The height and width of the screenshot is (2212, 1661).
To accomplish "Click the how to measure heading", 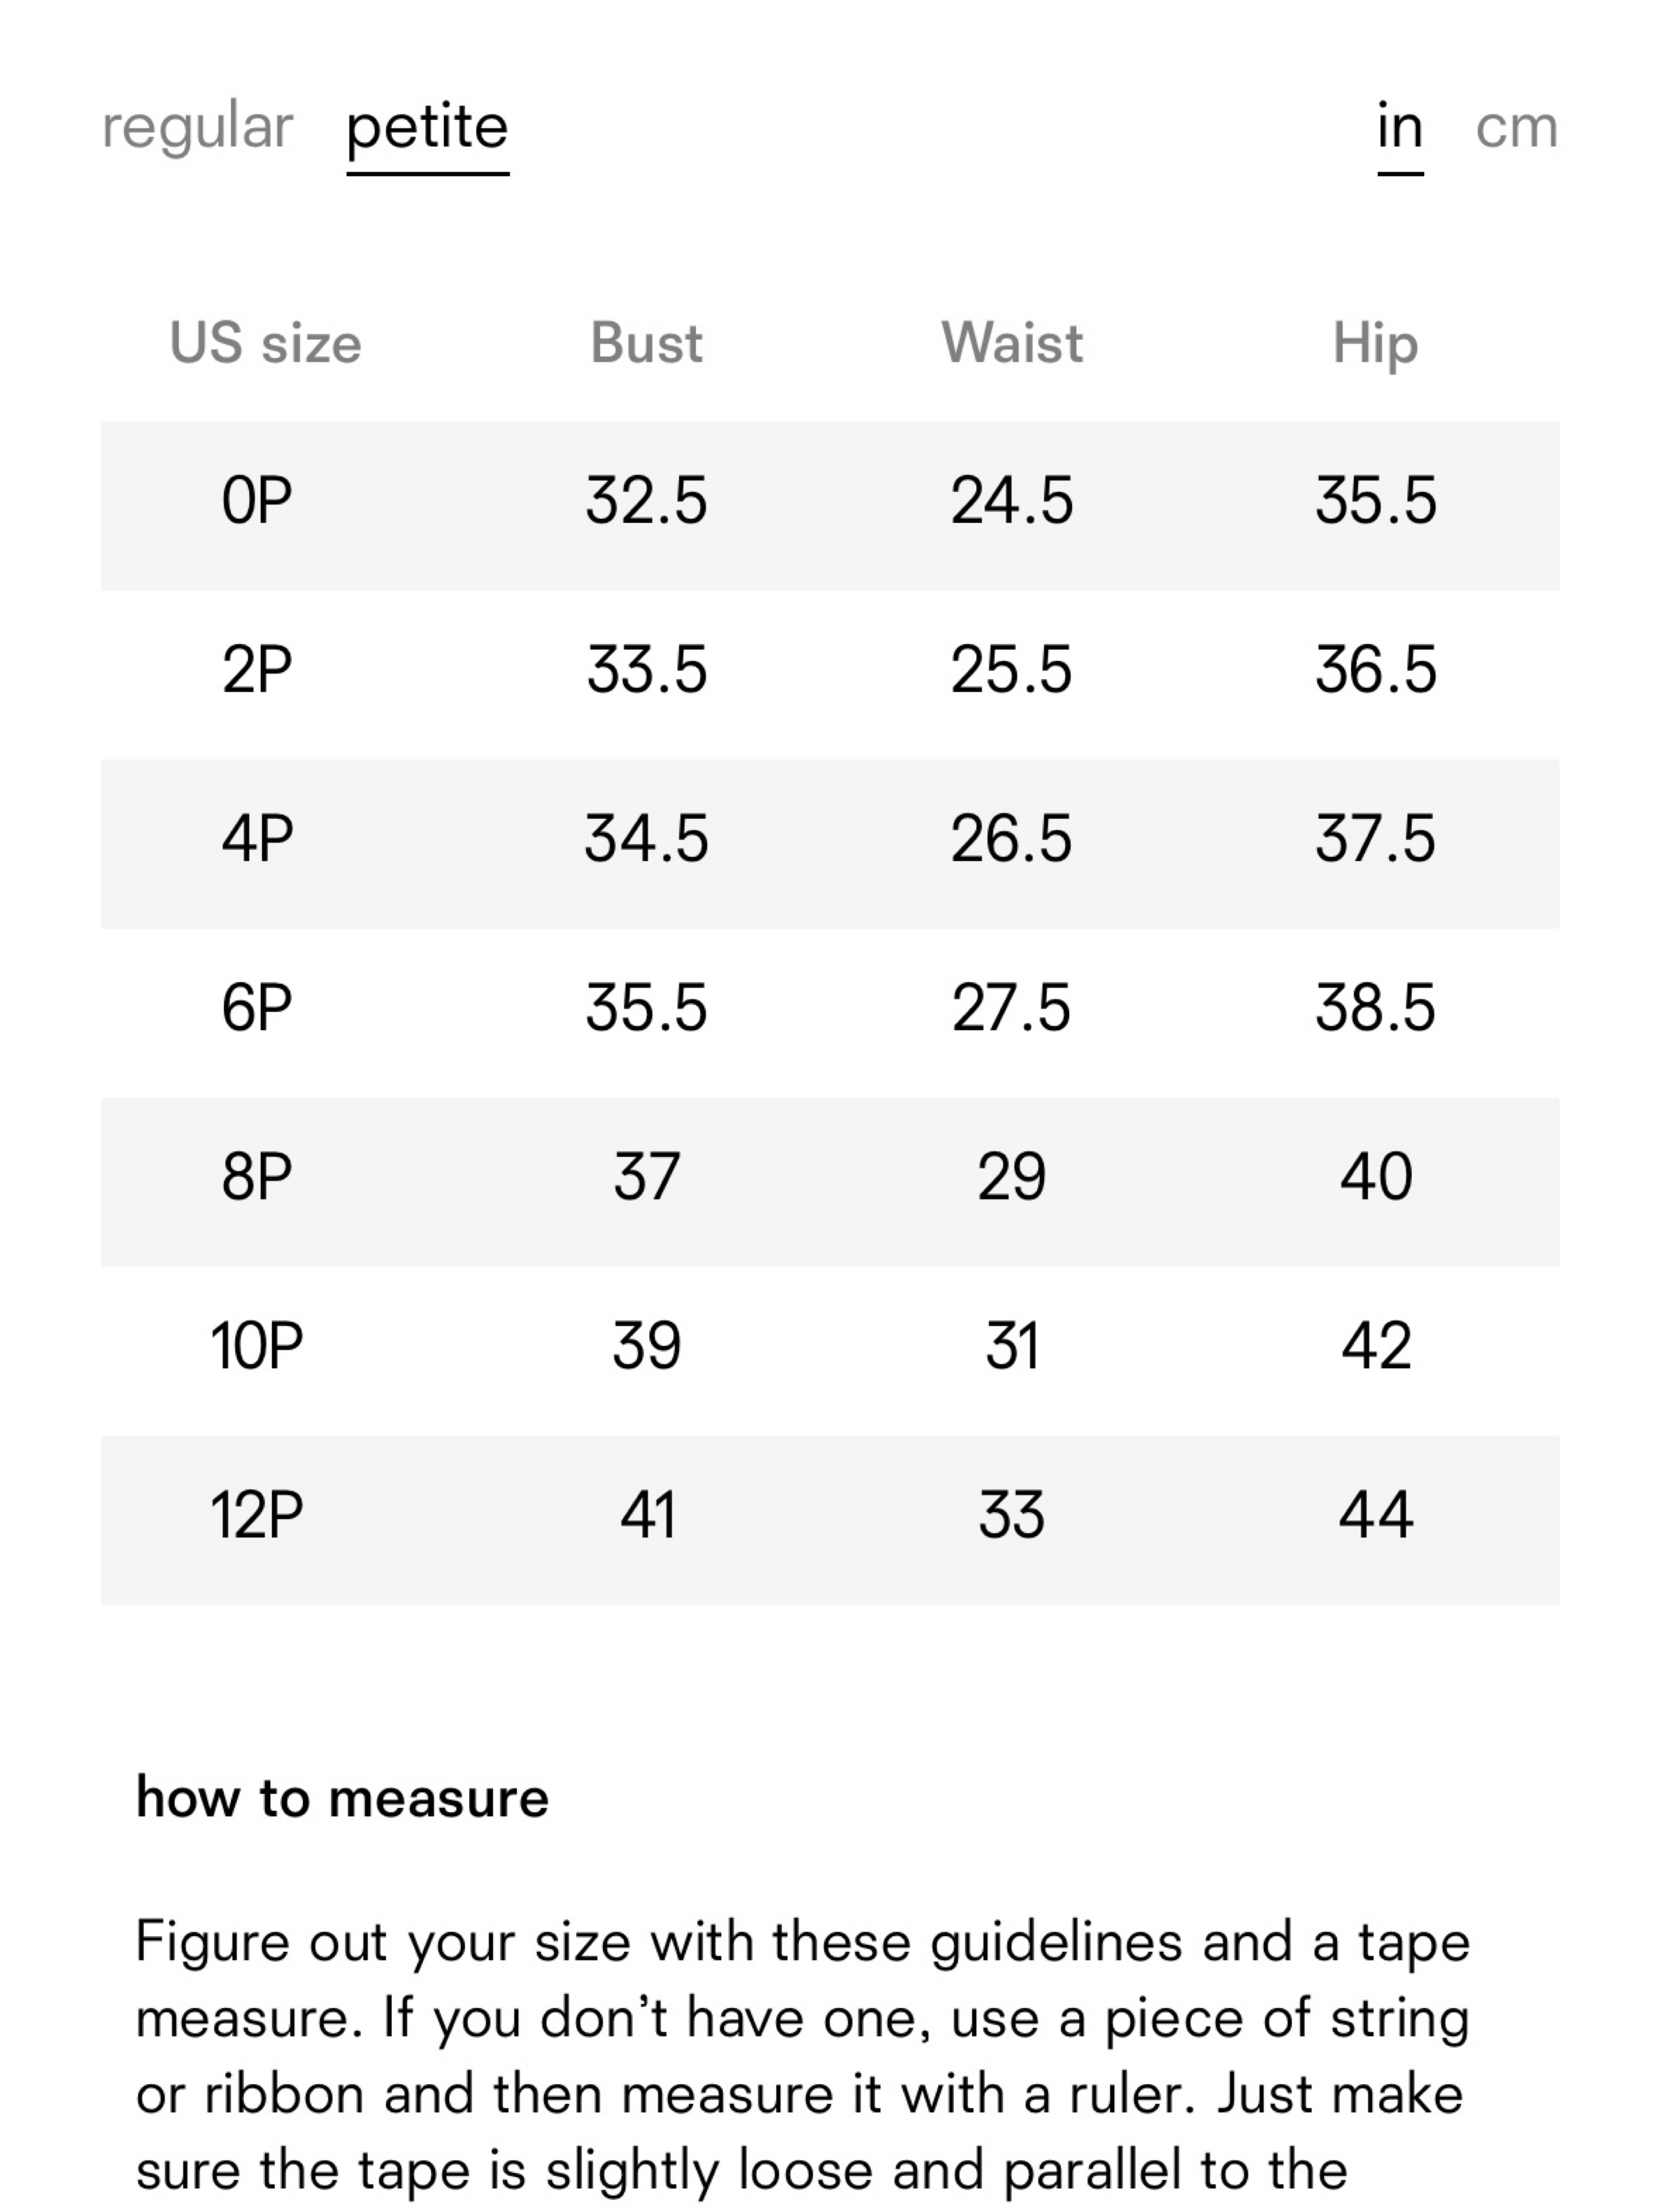I will click(342, 1797).
